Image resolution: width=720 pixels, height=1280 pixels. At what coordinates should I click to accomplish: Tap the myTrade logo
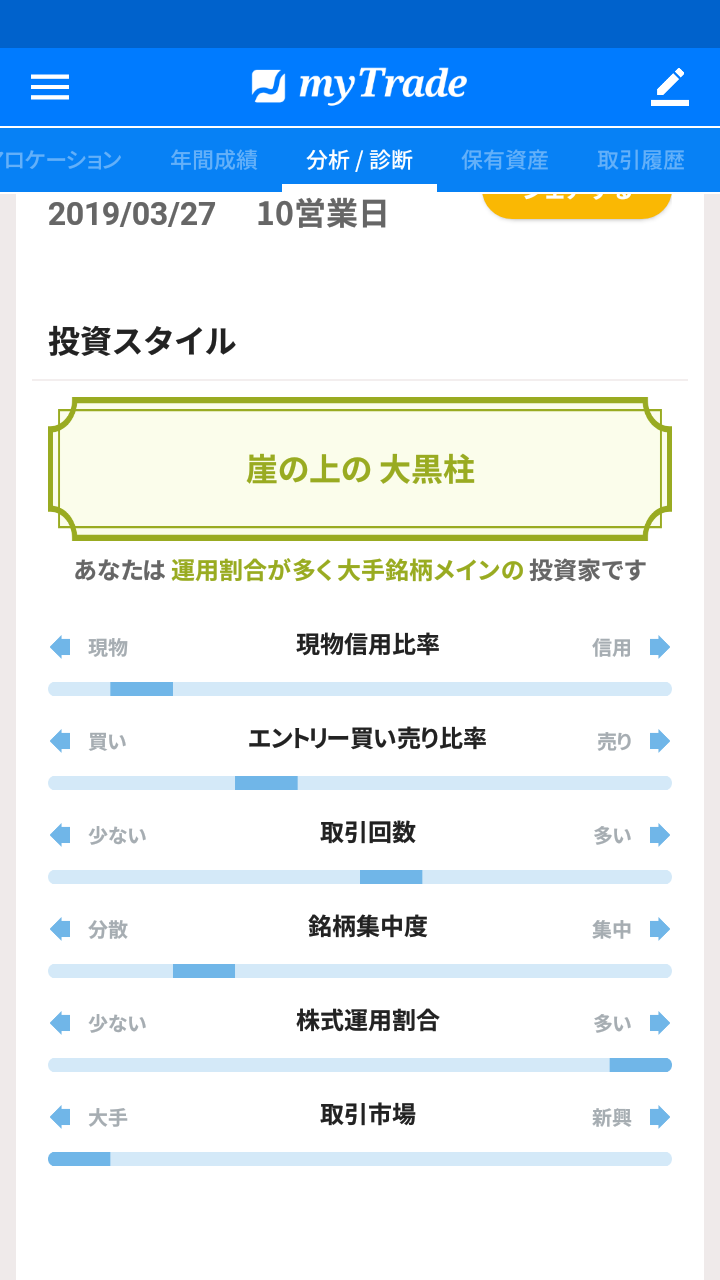point(360,86)
